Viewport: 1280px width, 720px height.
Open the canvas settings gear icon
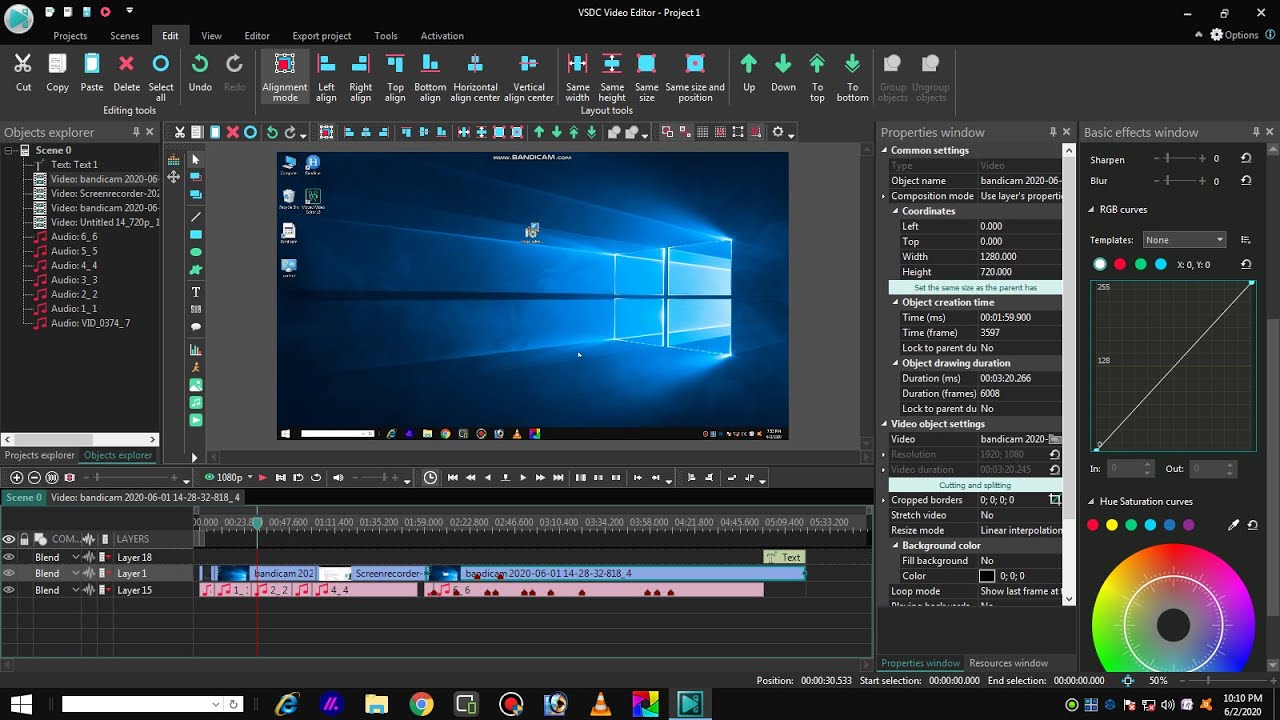click(777, 132)
